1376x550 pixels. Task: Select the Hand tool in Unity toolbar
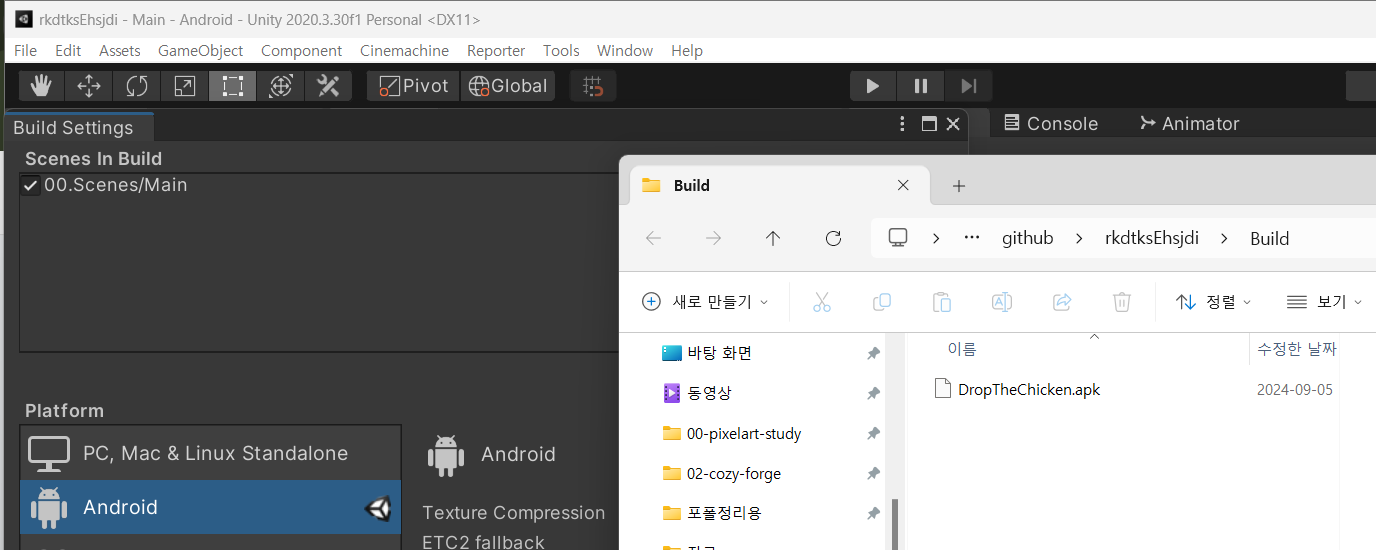[x=41, y=86]
